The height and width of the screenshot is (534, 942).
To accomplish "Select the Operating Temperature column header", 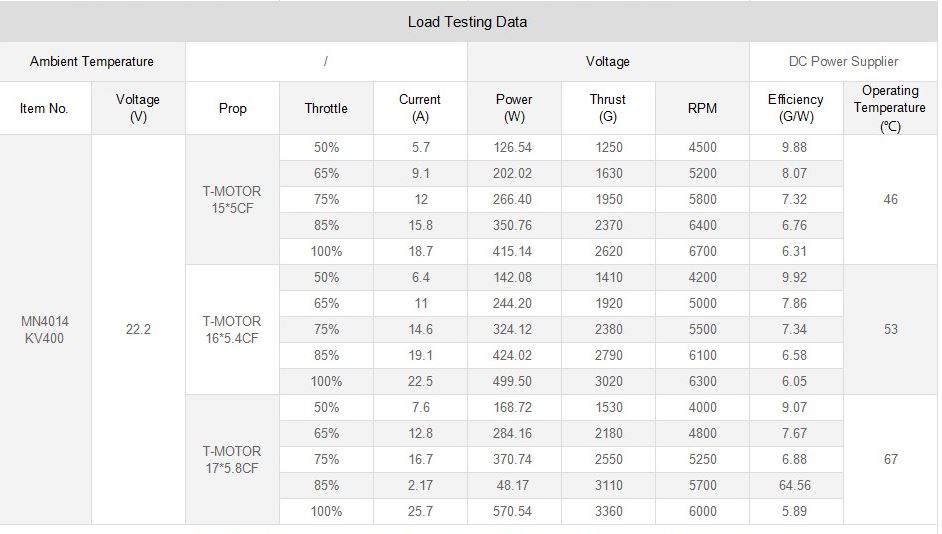I will coord(890,108).
